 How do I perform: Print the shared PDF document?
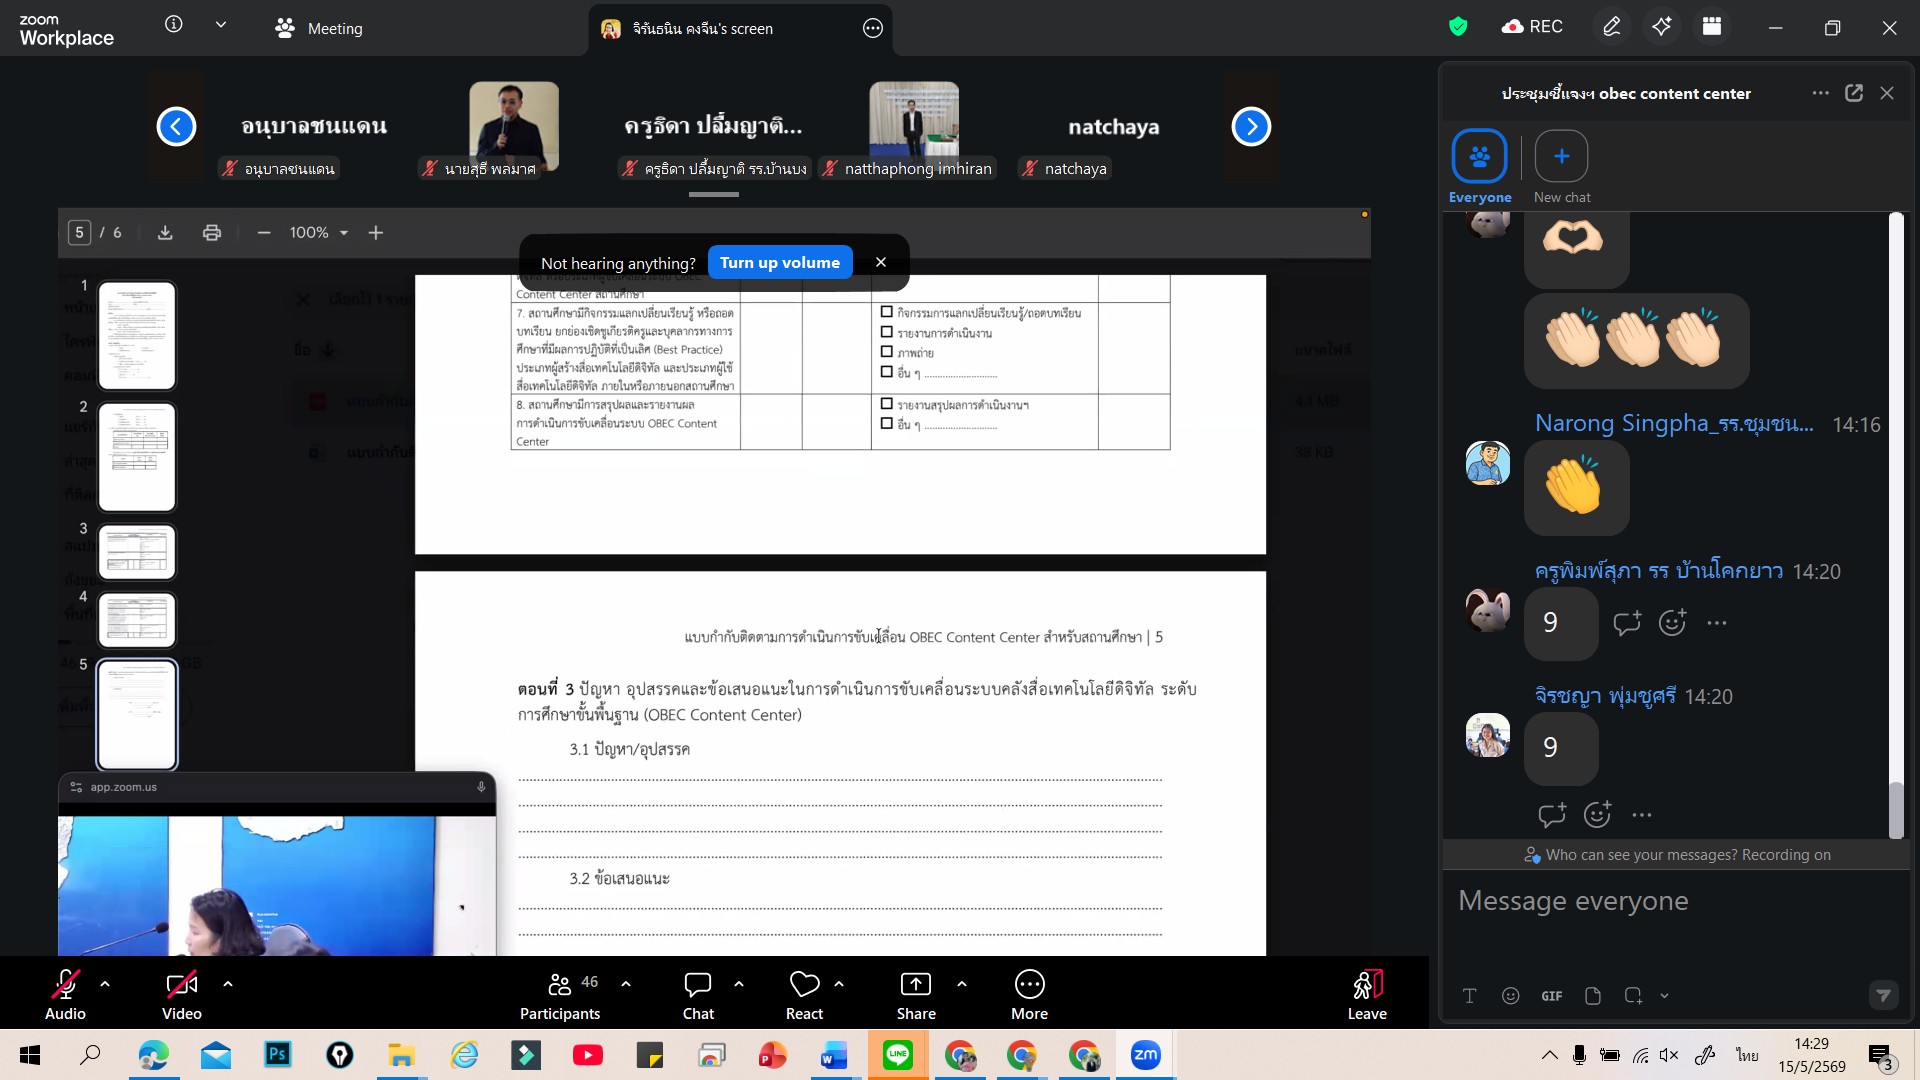tap(212, 233)
